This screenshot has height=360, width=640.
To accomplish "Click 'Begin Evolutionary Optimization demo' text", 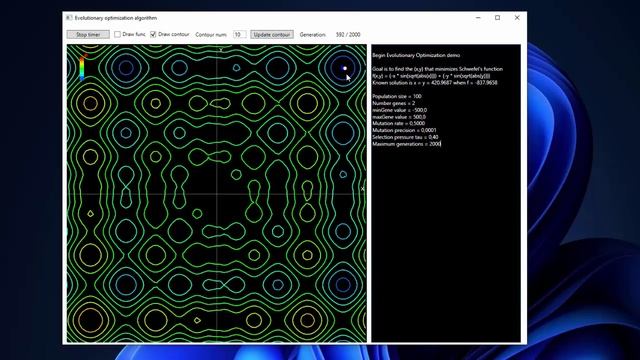I will [416, 55].
